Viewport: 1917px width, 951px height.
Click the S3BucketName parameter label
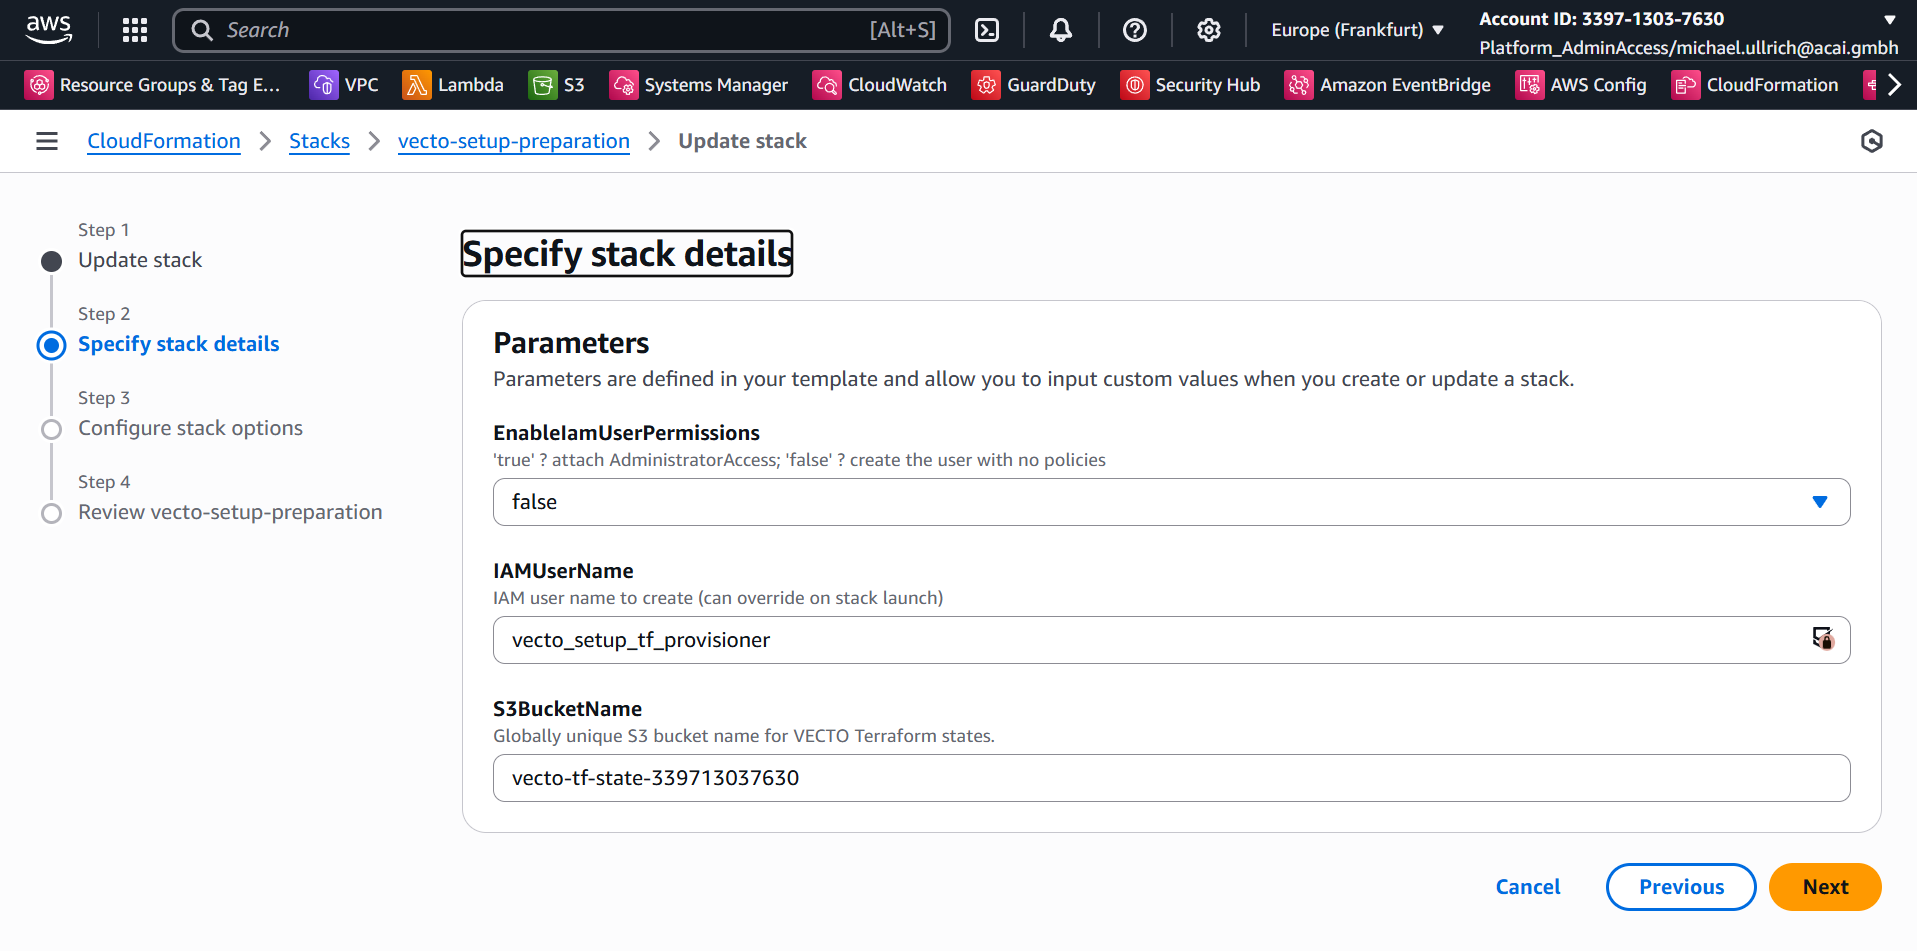click(x=567, y=709)
